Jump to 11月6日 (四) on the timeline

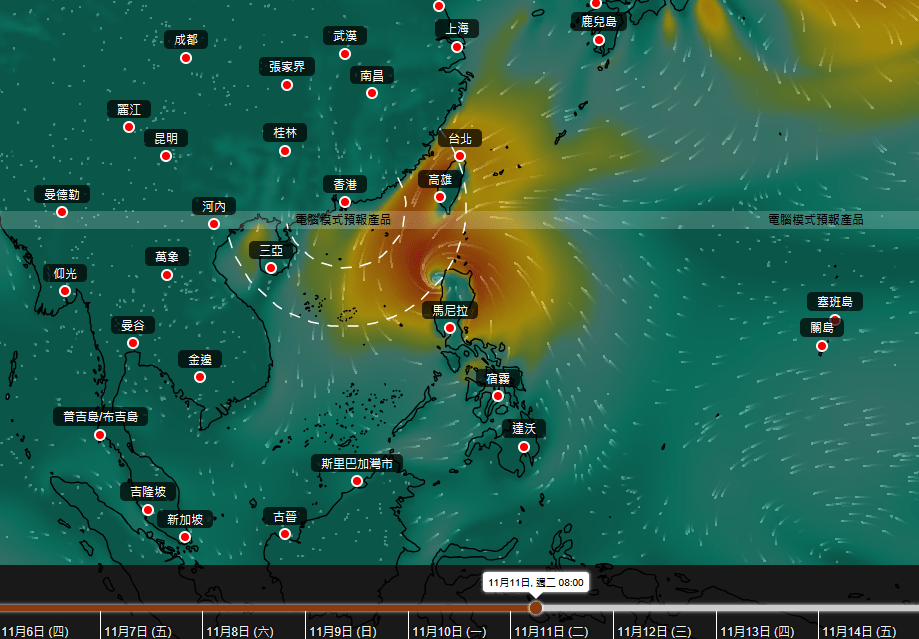(x=35, y=631)
